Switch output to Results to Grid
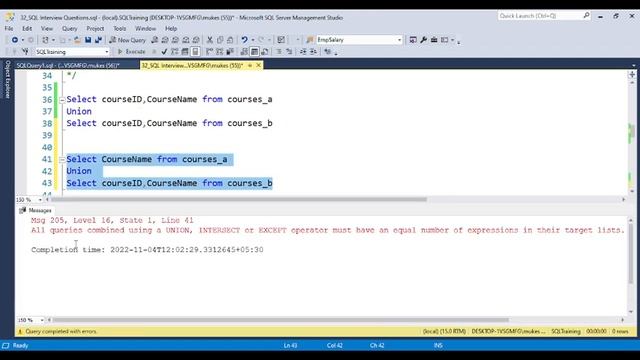The width and height of the screenshot is (640, 360). (254, 51)
